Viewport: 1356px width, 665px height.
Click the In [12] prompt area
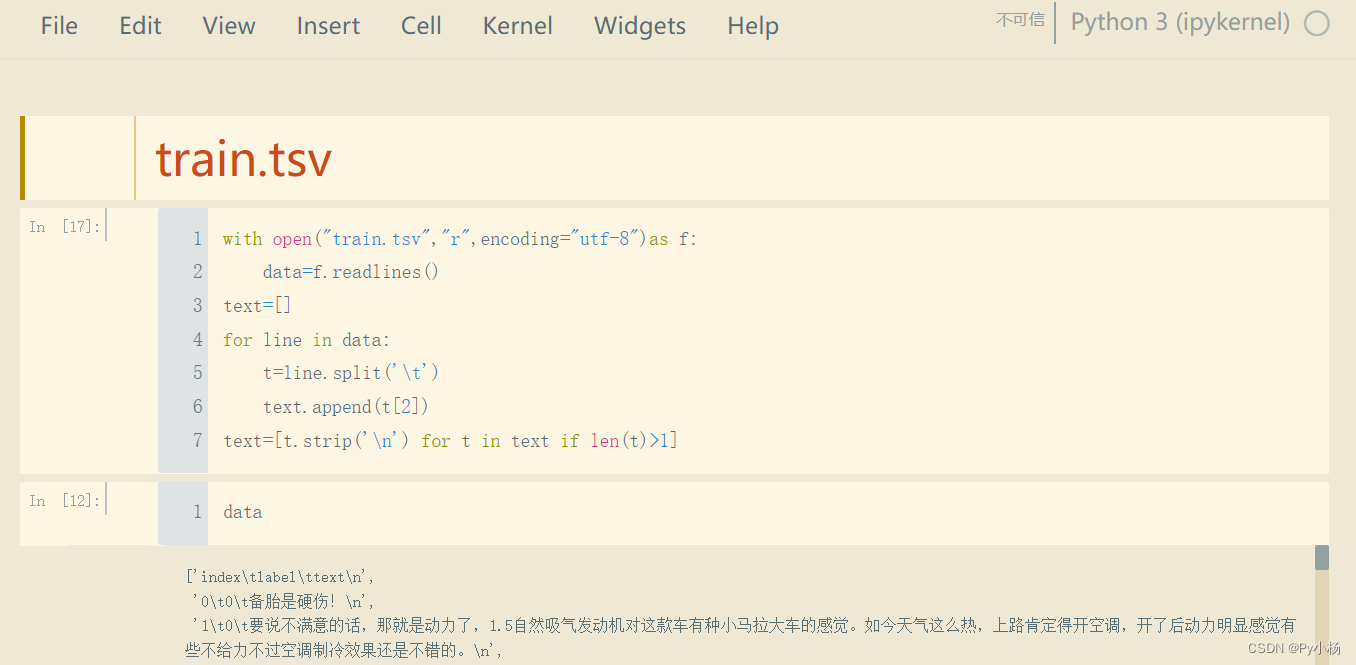click(x=64, y=499)
